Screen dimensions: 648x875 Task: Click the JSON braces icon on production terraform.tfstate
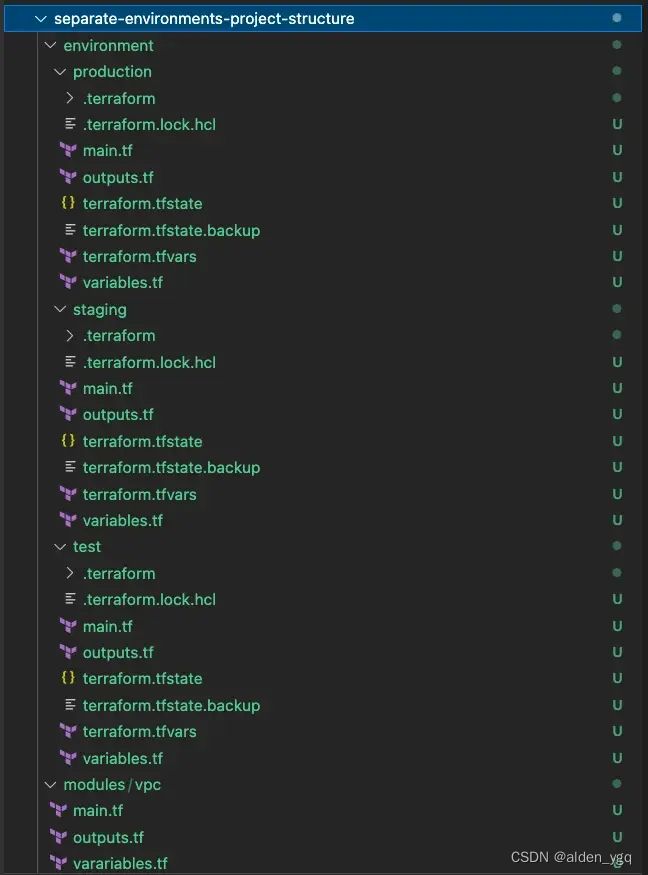tap(68, 203)
